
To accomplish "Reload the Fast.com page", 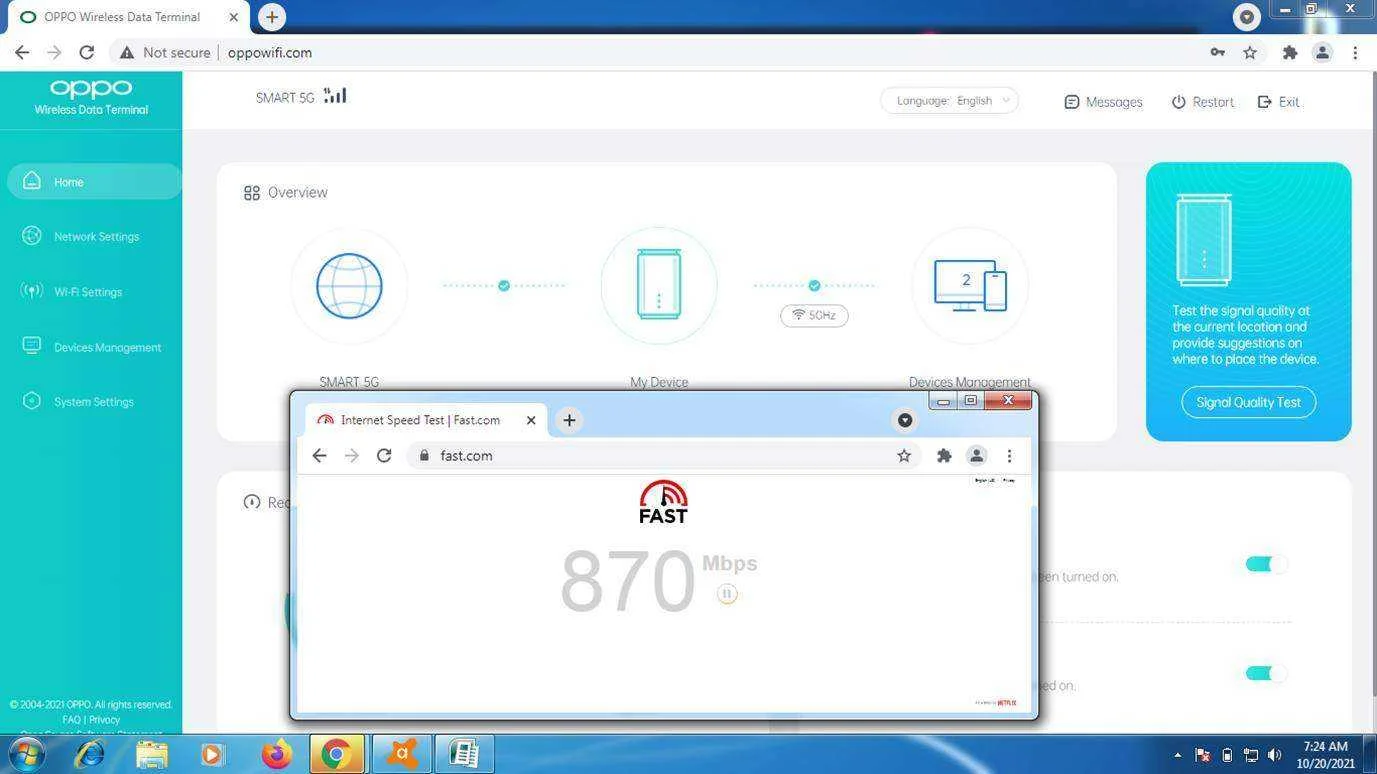I will pyautogui.click(x=384, y=456).
